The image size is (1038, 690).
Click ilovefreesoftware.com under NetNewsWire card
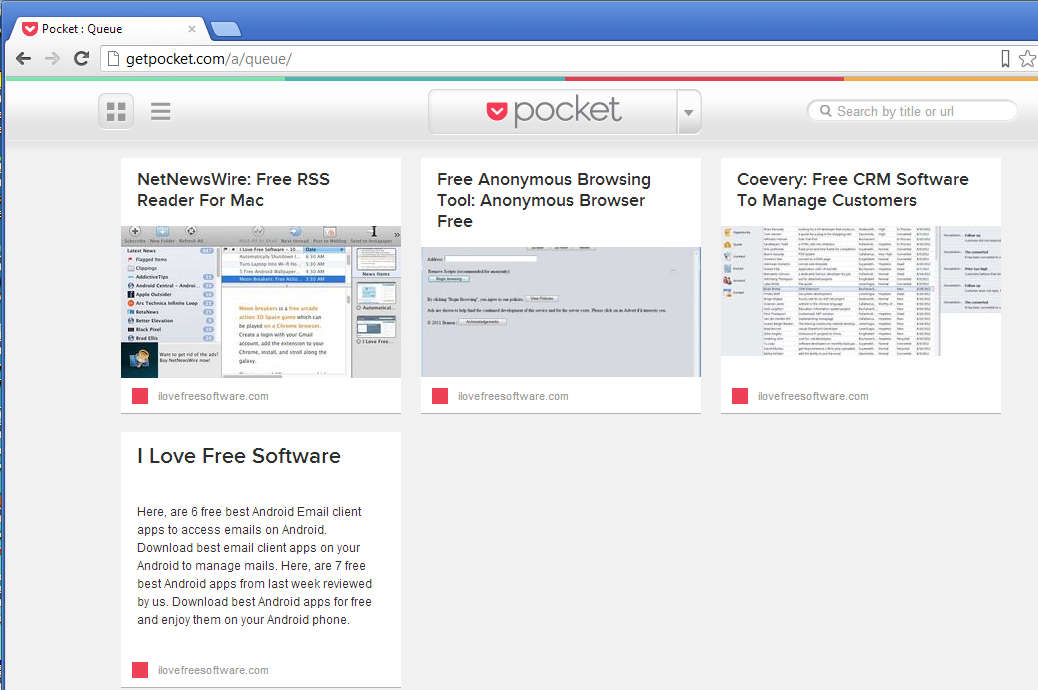213,396
